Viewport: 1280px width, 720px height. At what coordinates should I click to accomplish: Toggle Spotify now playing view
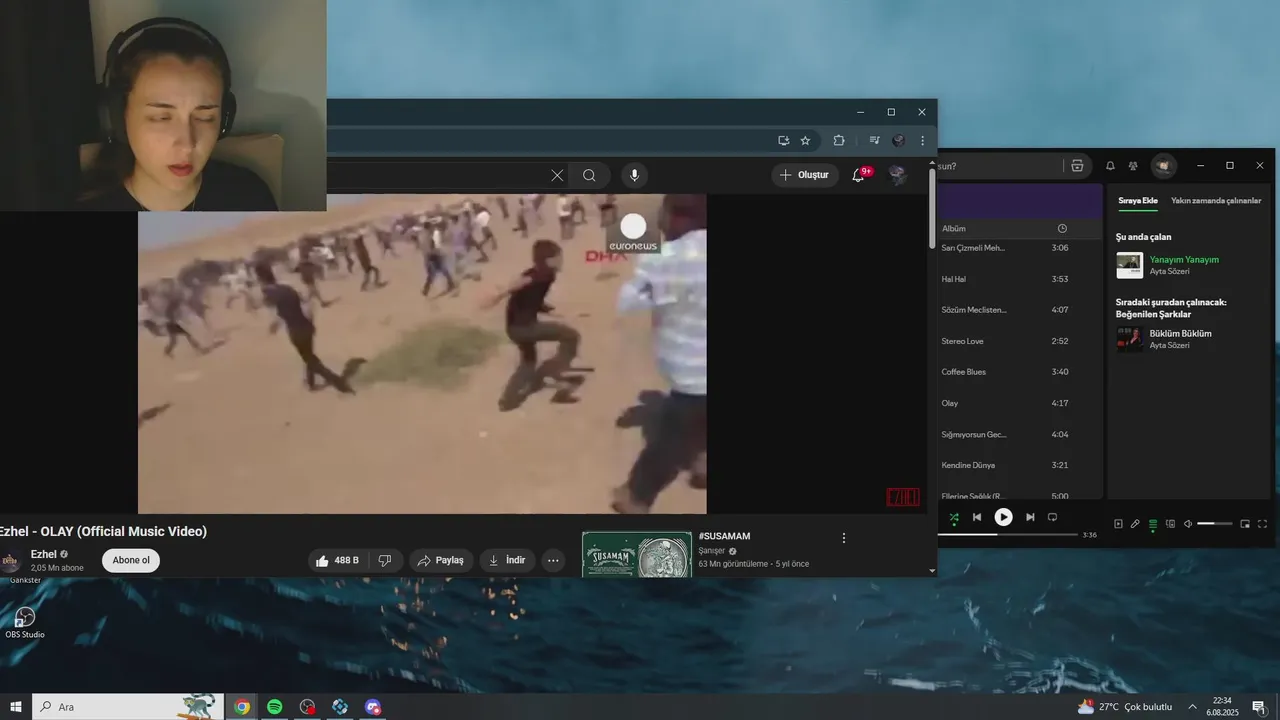tap(1118, 524)
